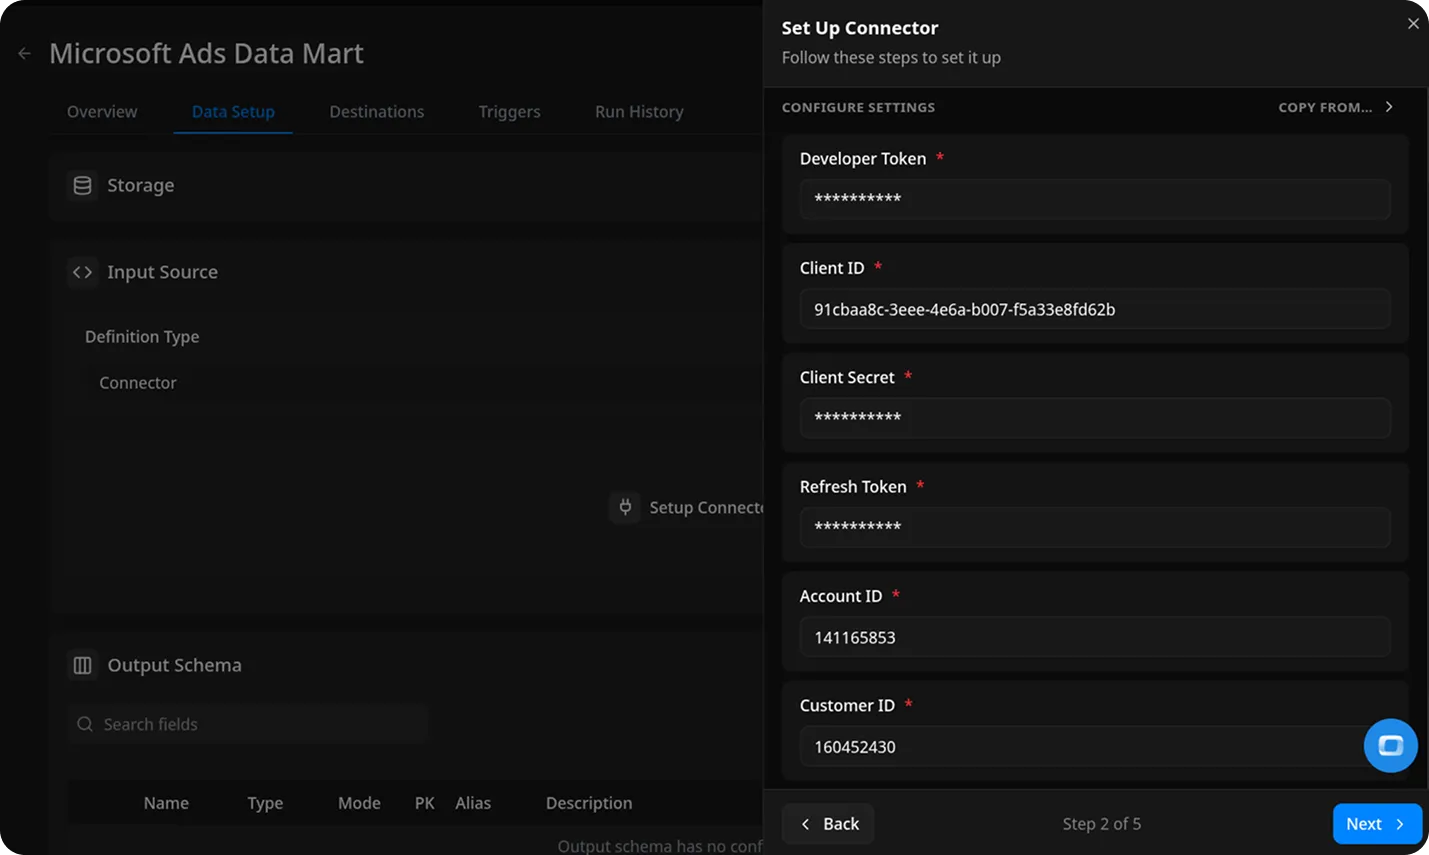The height and width of the screenshot is (855, 1429).
Task: Click the search magnifier icon in Output Schema
Action: point(85,724)
